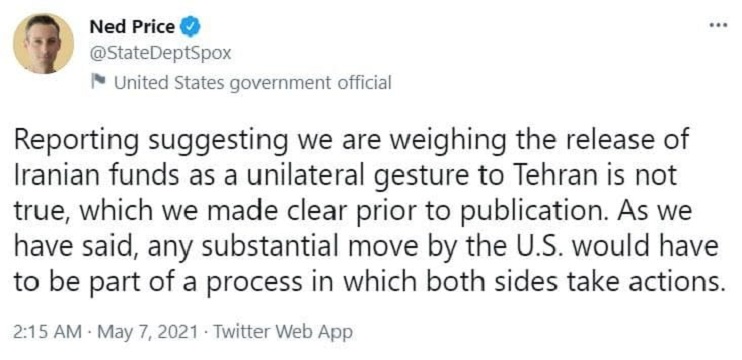Open the @StateDeptSpox handle link
Viewport: 742px width, 360px height.
(x=160, y=54)
